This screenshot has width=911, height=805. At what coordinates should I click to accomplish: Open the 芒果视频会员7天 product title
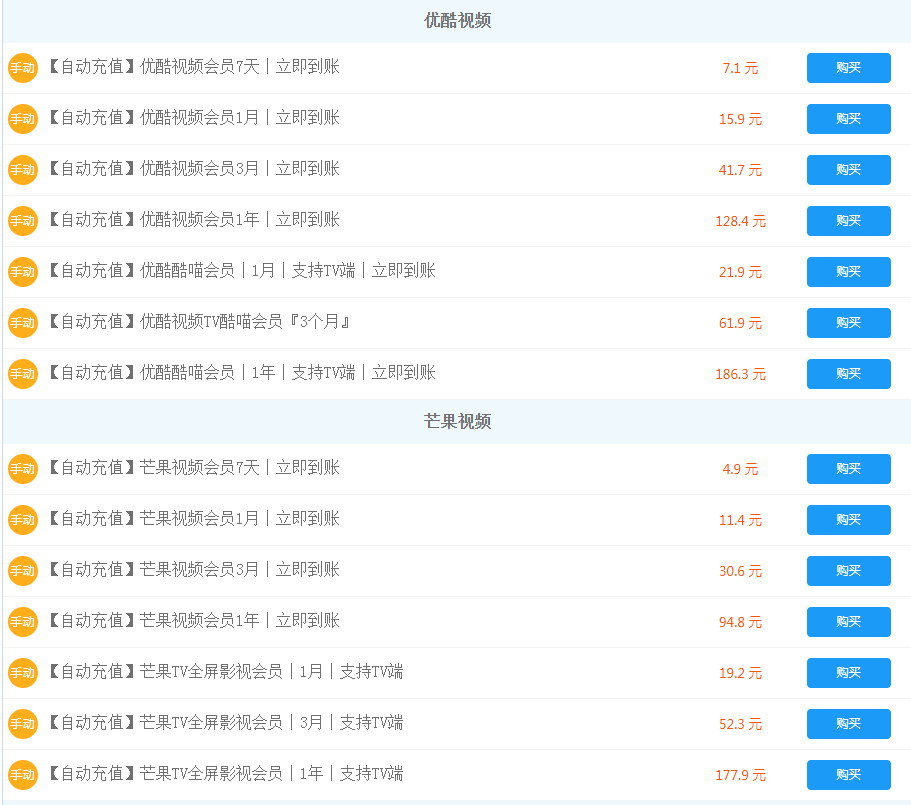193,468
